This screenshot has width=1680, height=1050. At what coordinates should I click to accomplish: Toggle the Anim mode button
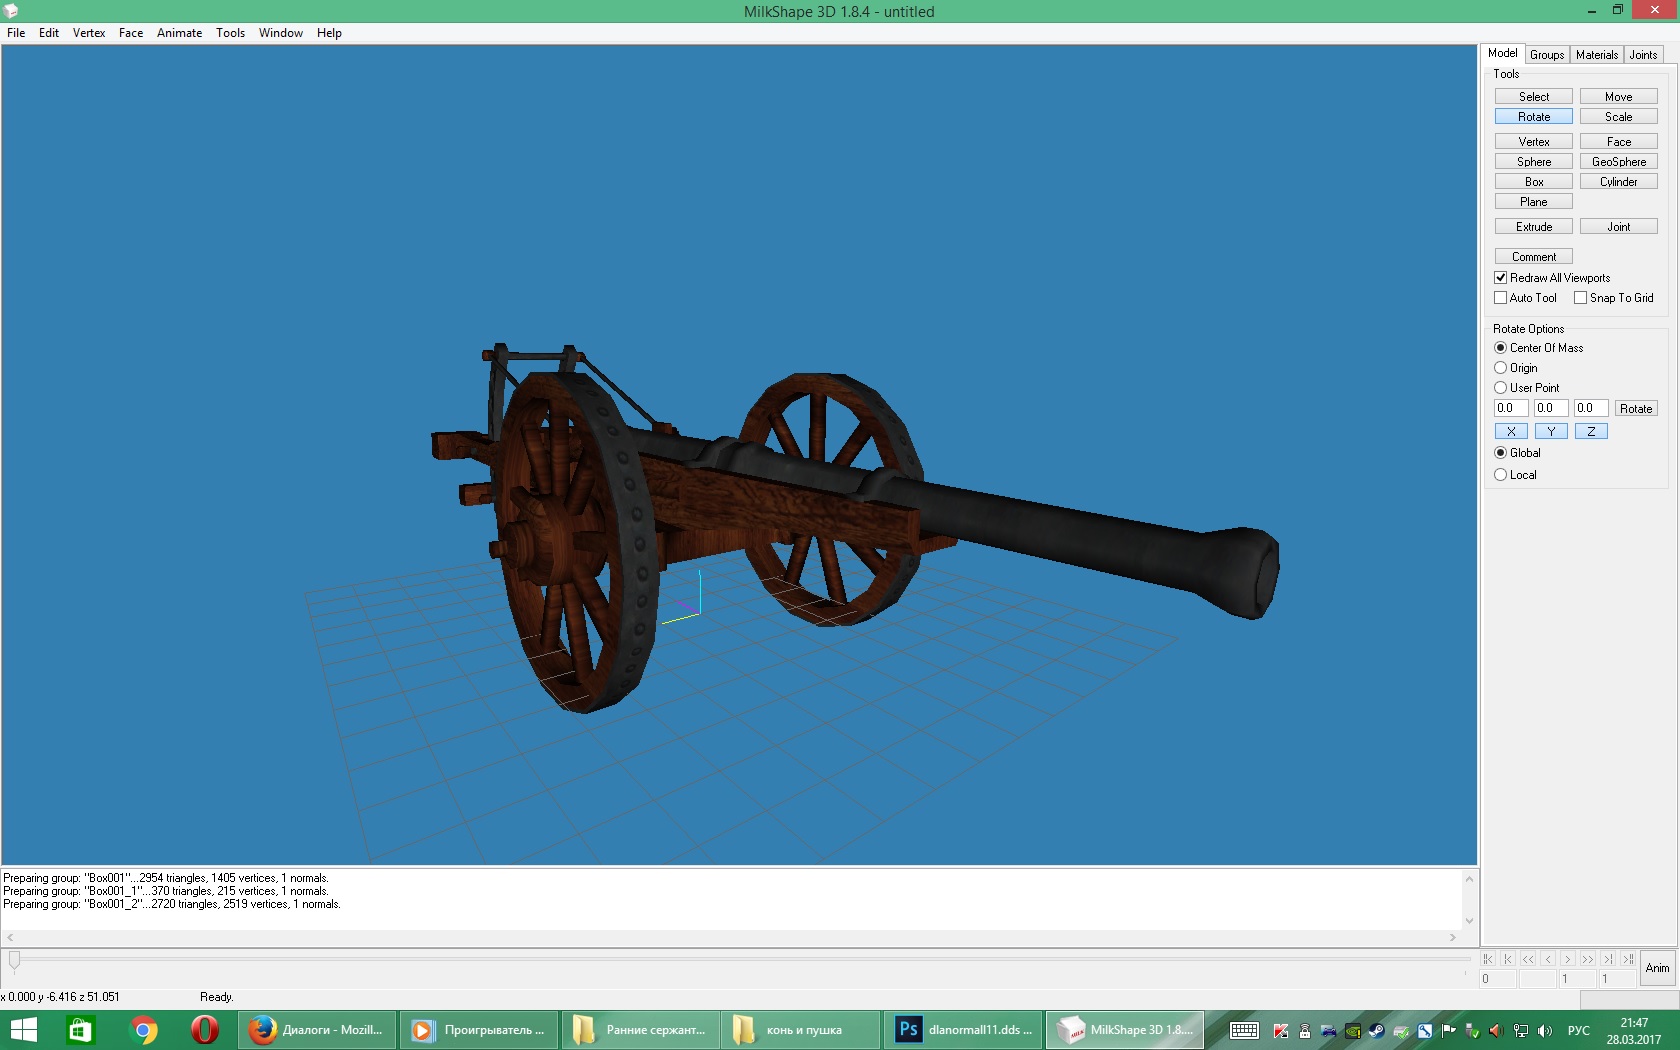click(x=1657, y=968)
